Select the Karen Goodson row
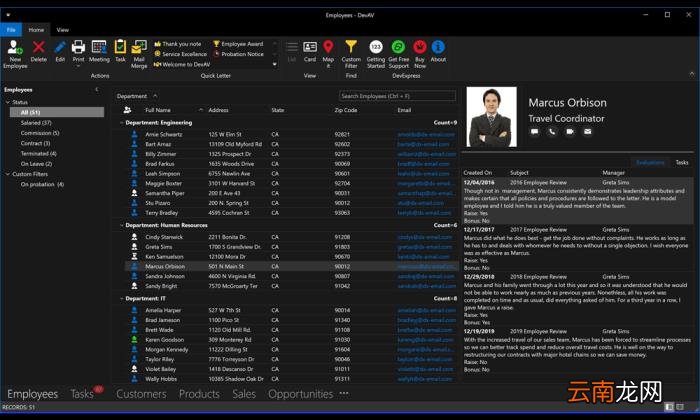Screen dimensions: 700x420 [290, 340]
